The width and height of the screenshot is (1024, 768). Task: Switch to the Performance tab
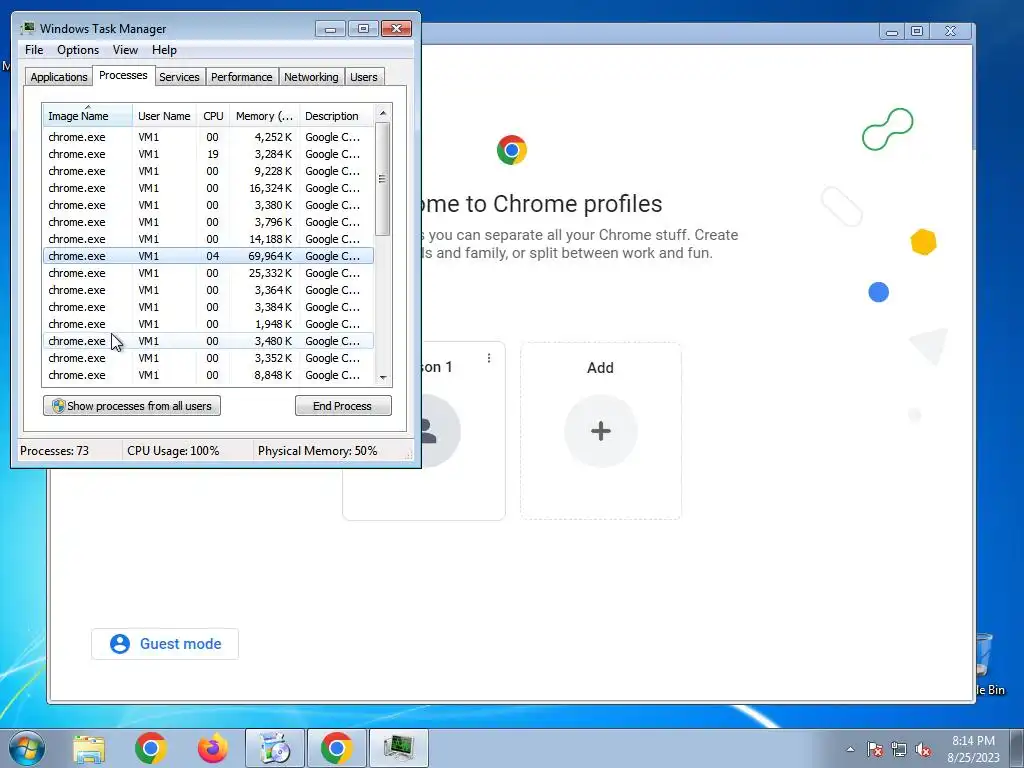click(x=242, y=77)
